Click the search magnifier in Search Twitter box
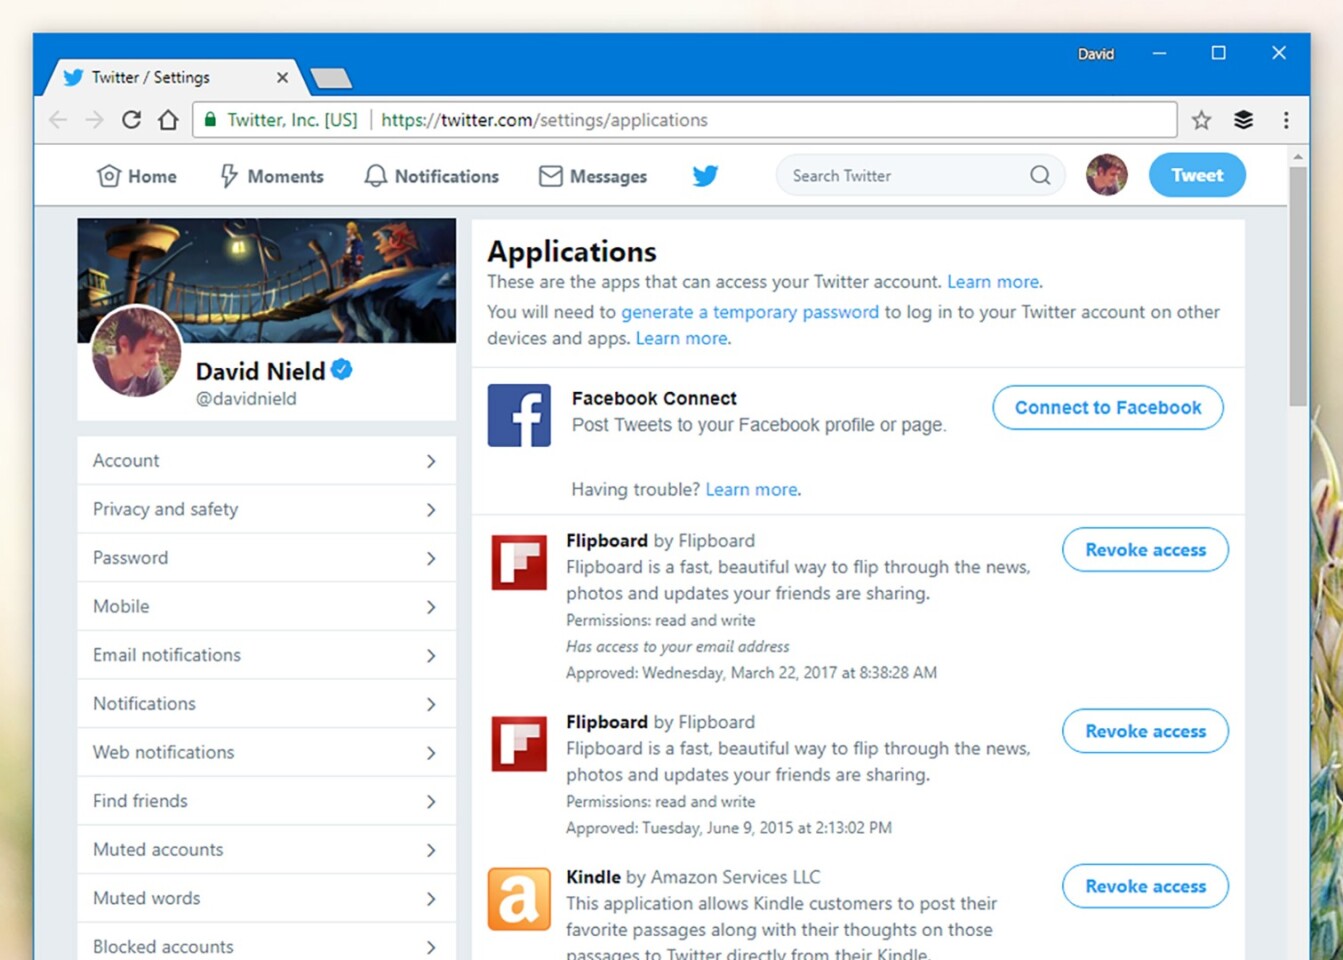 (x=1040, y=175)
